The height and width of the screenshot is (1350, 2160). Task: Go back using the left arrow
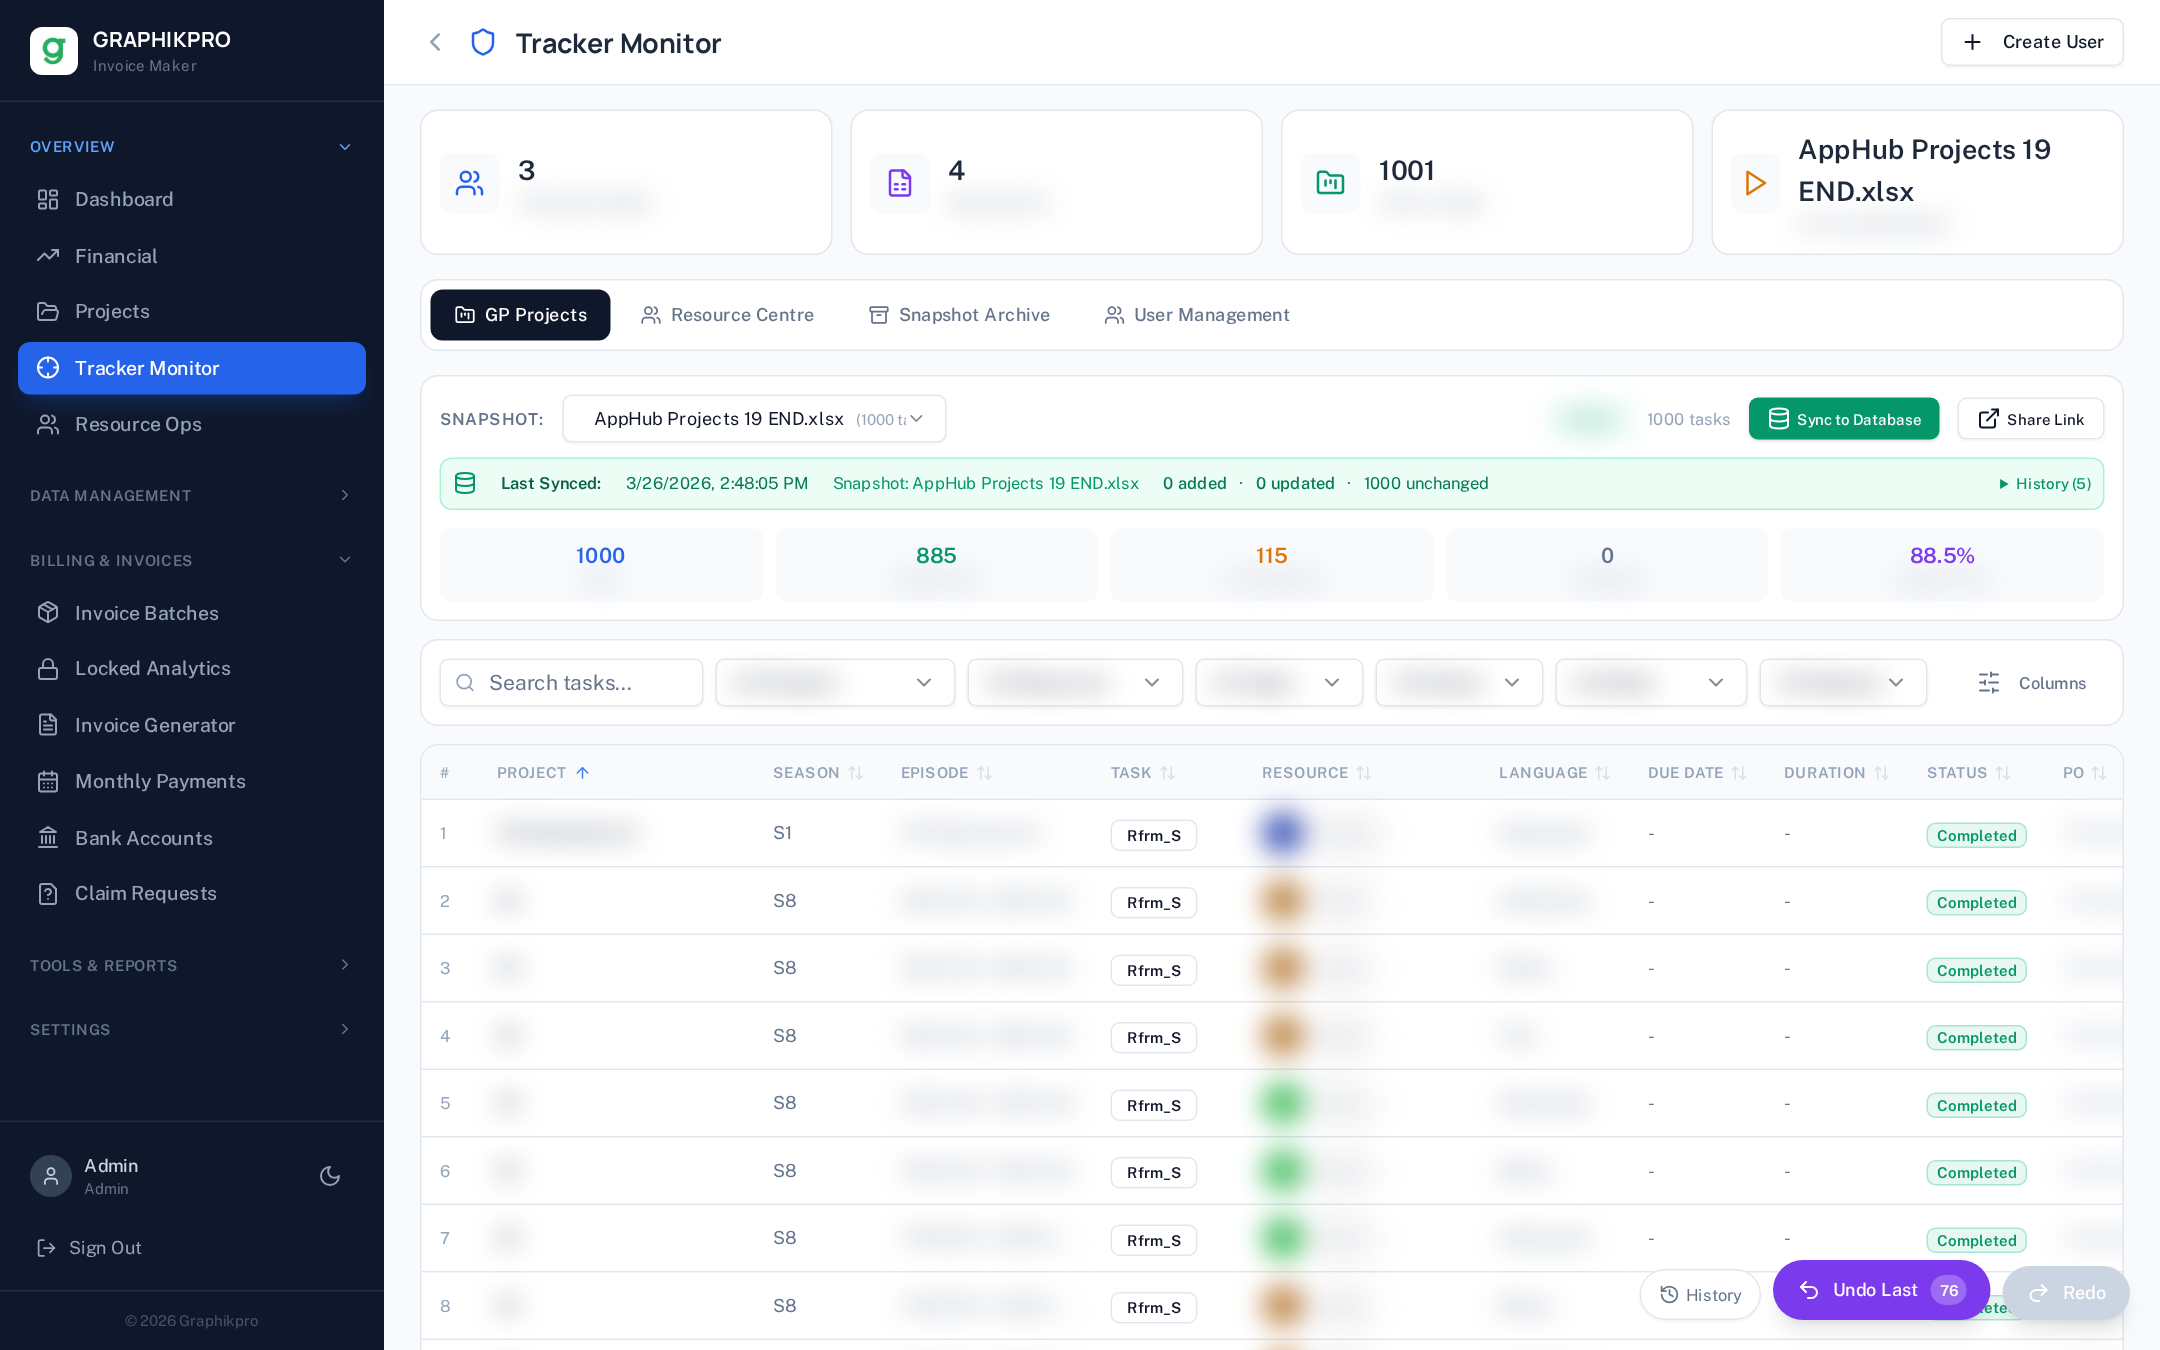[435, 42]
